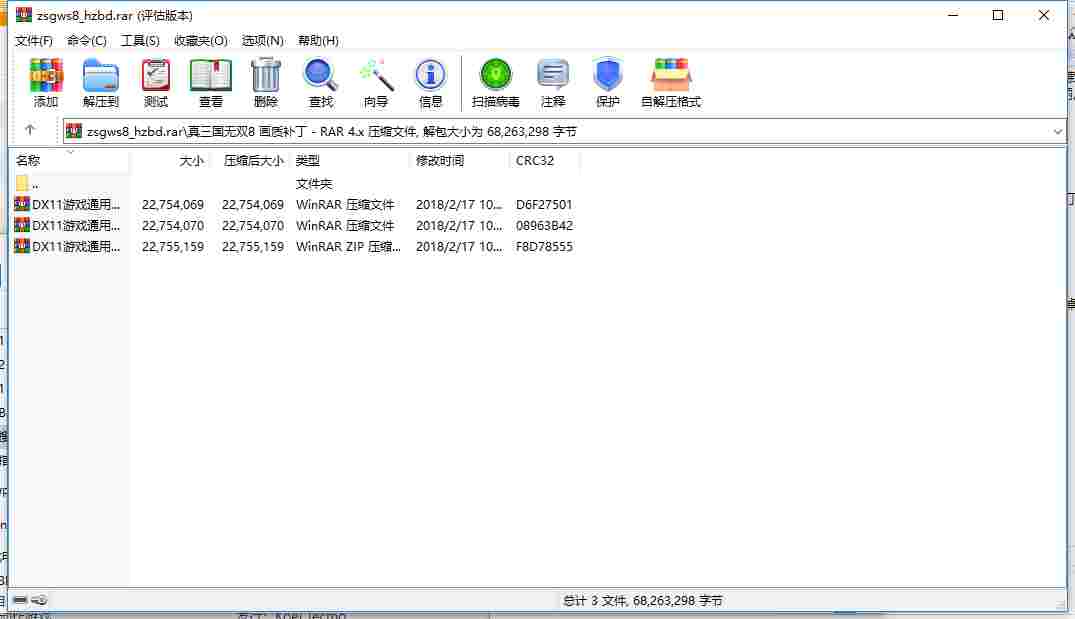Open the Tools (工具) menu
The width and height of the screenshot is (1075, 619).
point(140,40)
